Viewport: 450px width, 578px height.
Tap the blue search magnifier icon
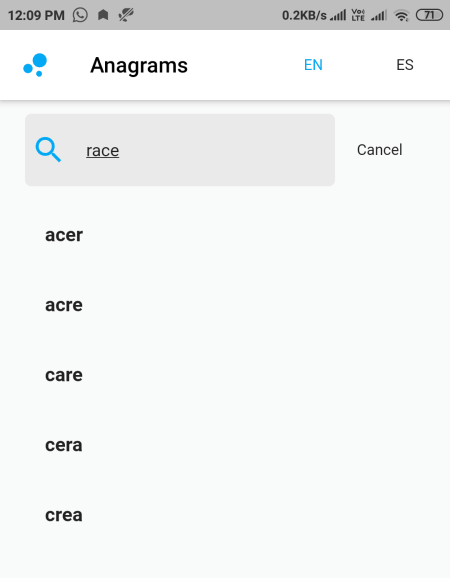pos(48,150)
